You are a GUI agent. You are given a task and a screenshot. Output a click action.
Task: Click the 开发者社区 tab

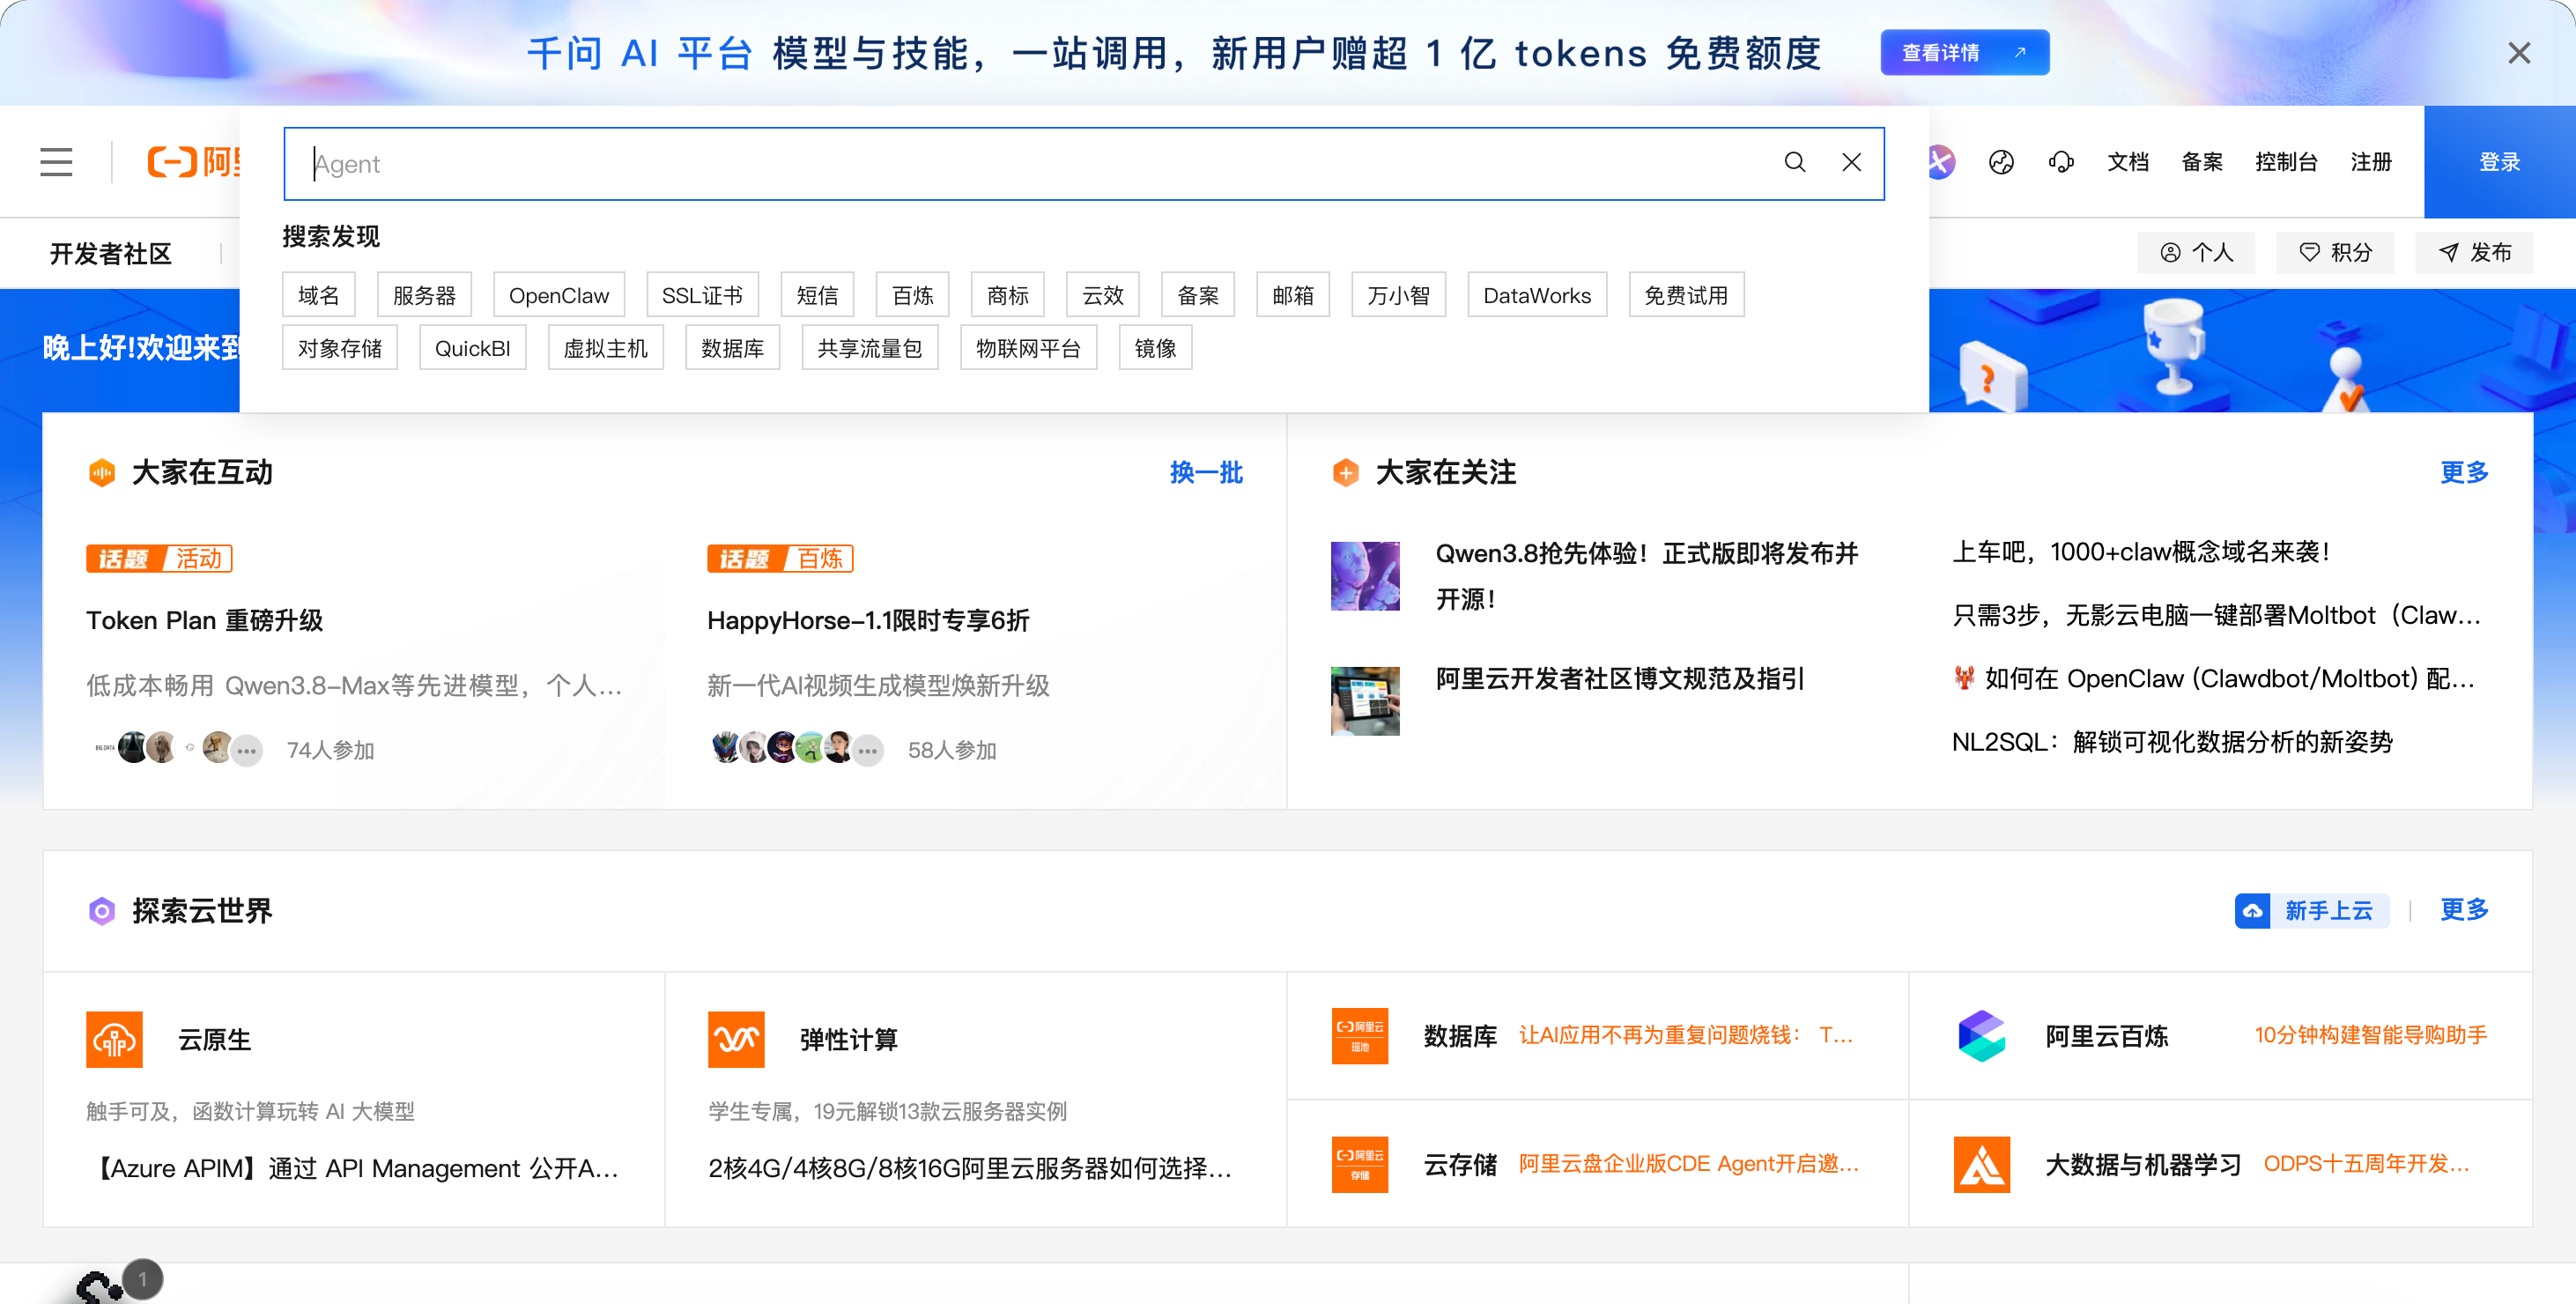tap(111, 253)
